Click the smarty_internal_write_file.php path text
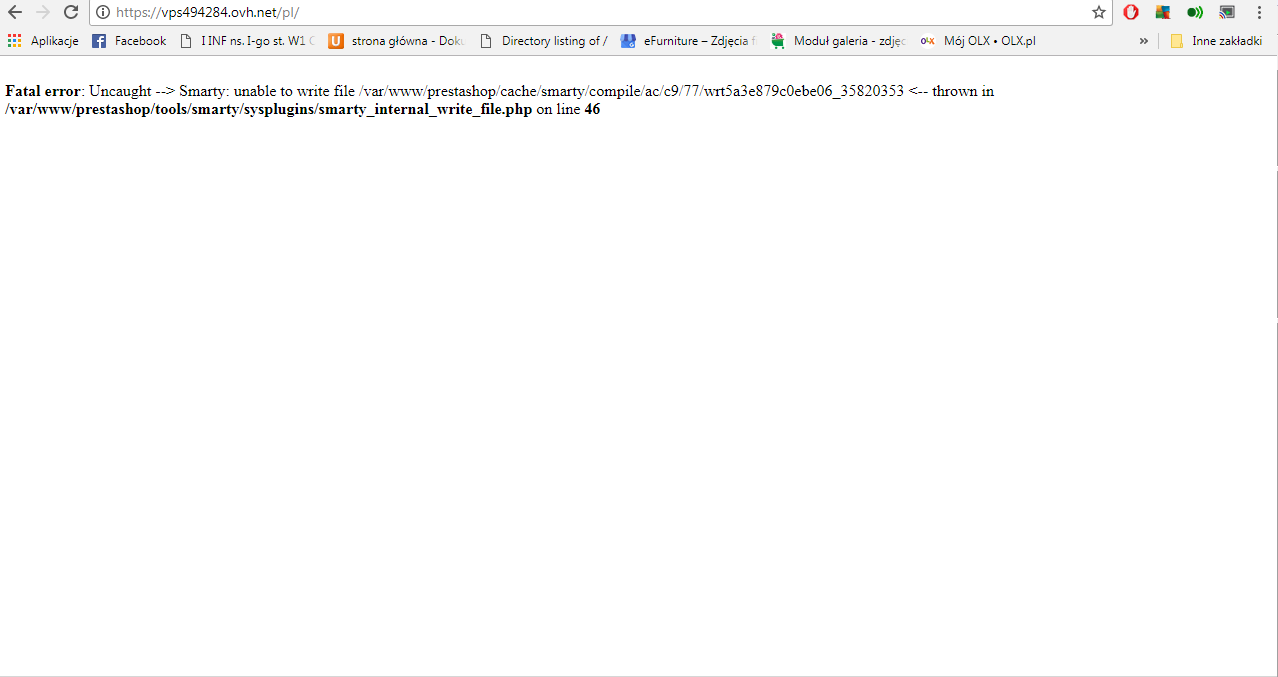Viewport: 1278px width, 677px height. point(269,109)
